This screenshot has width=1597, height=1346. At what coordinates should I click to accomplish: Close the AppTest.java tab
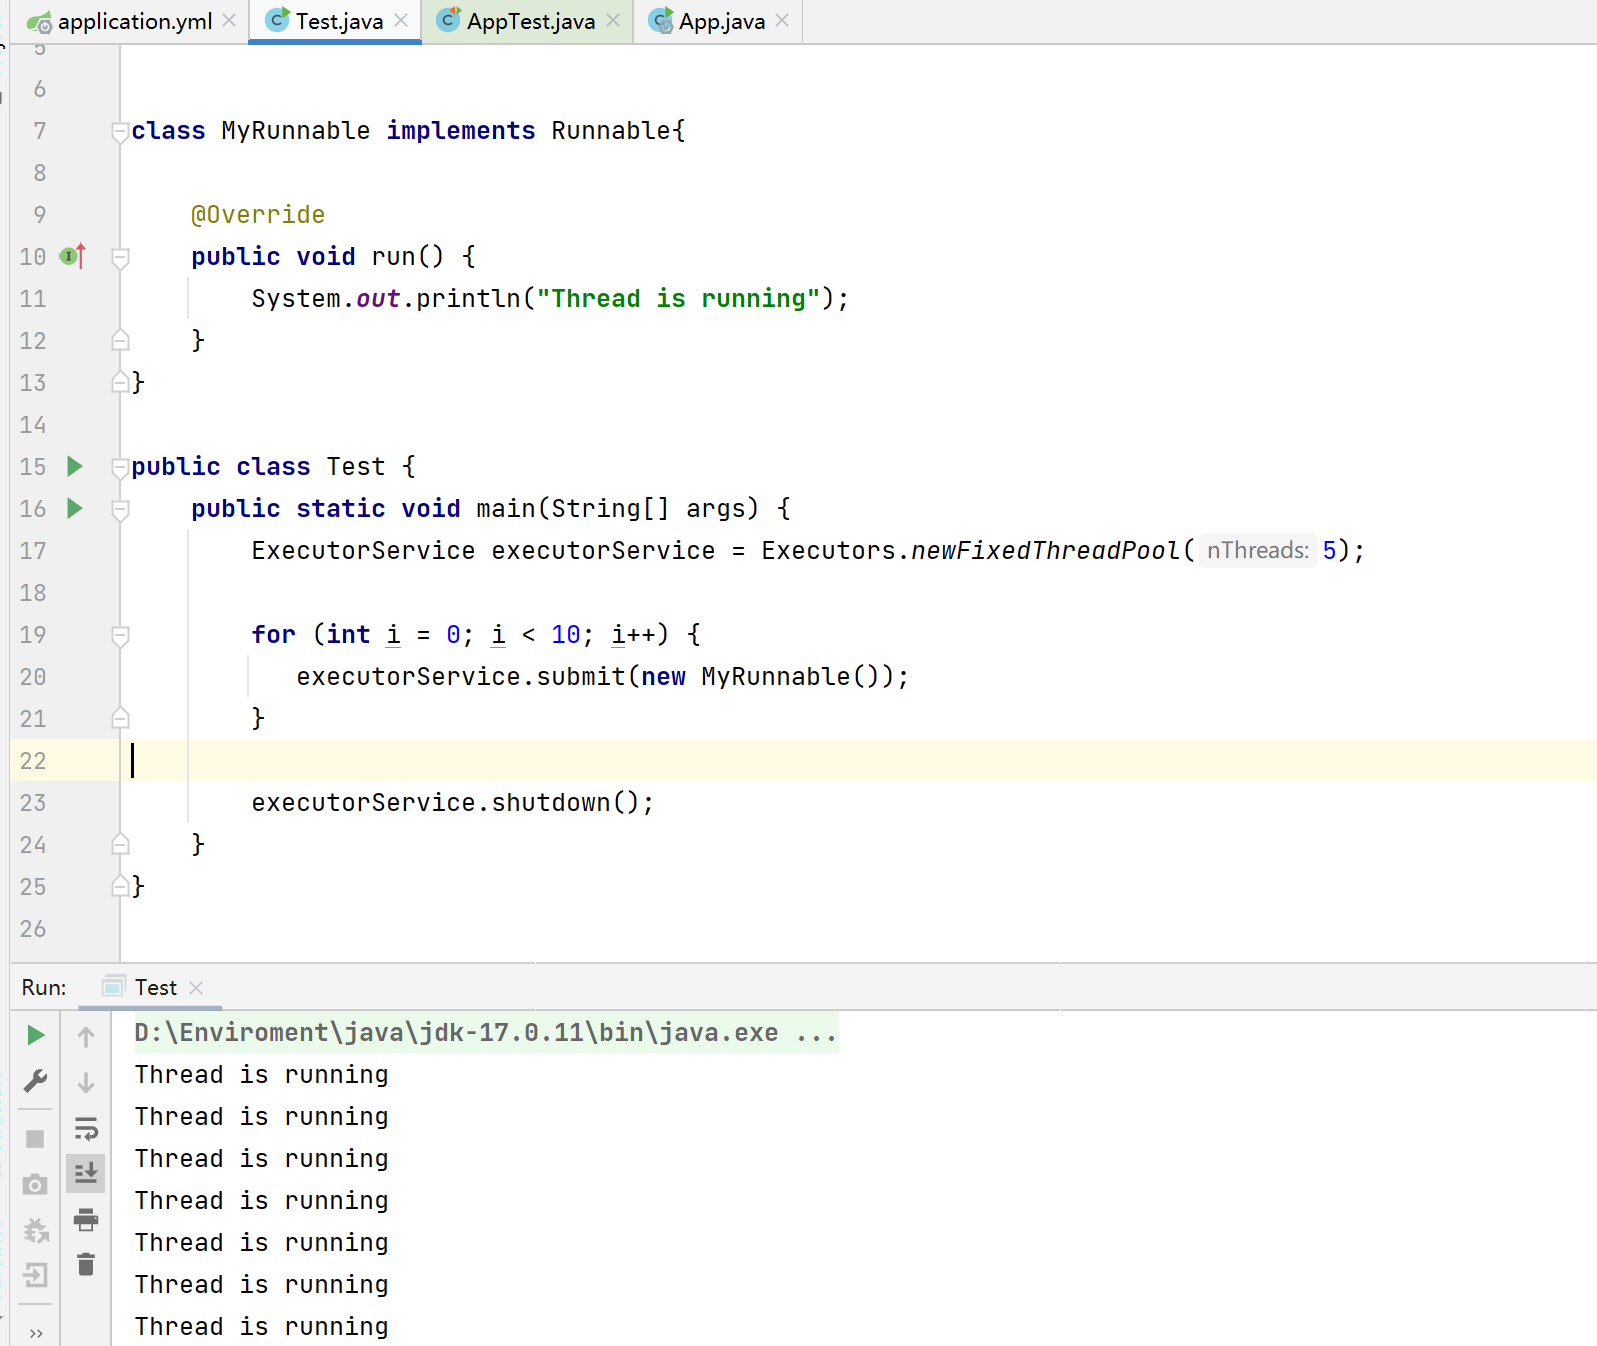613,21
